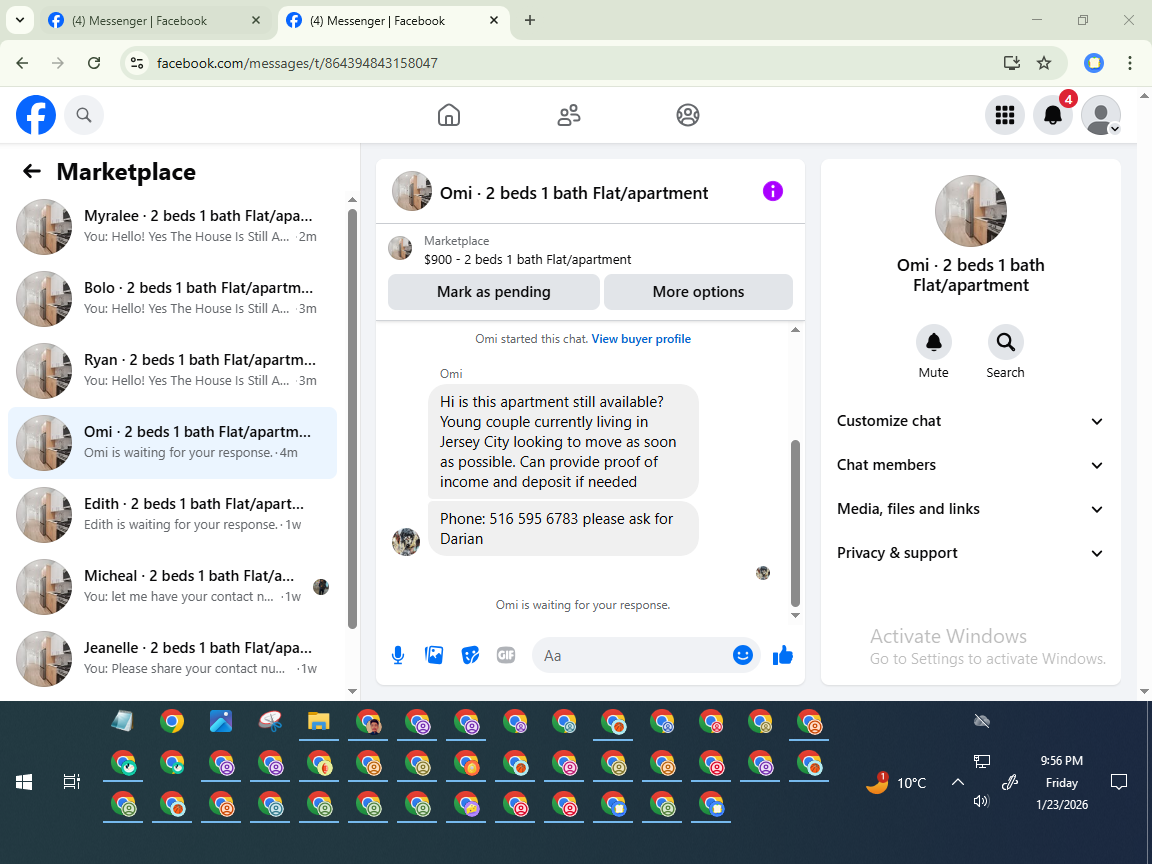Open the GIF picker

[x=506, y=655]
